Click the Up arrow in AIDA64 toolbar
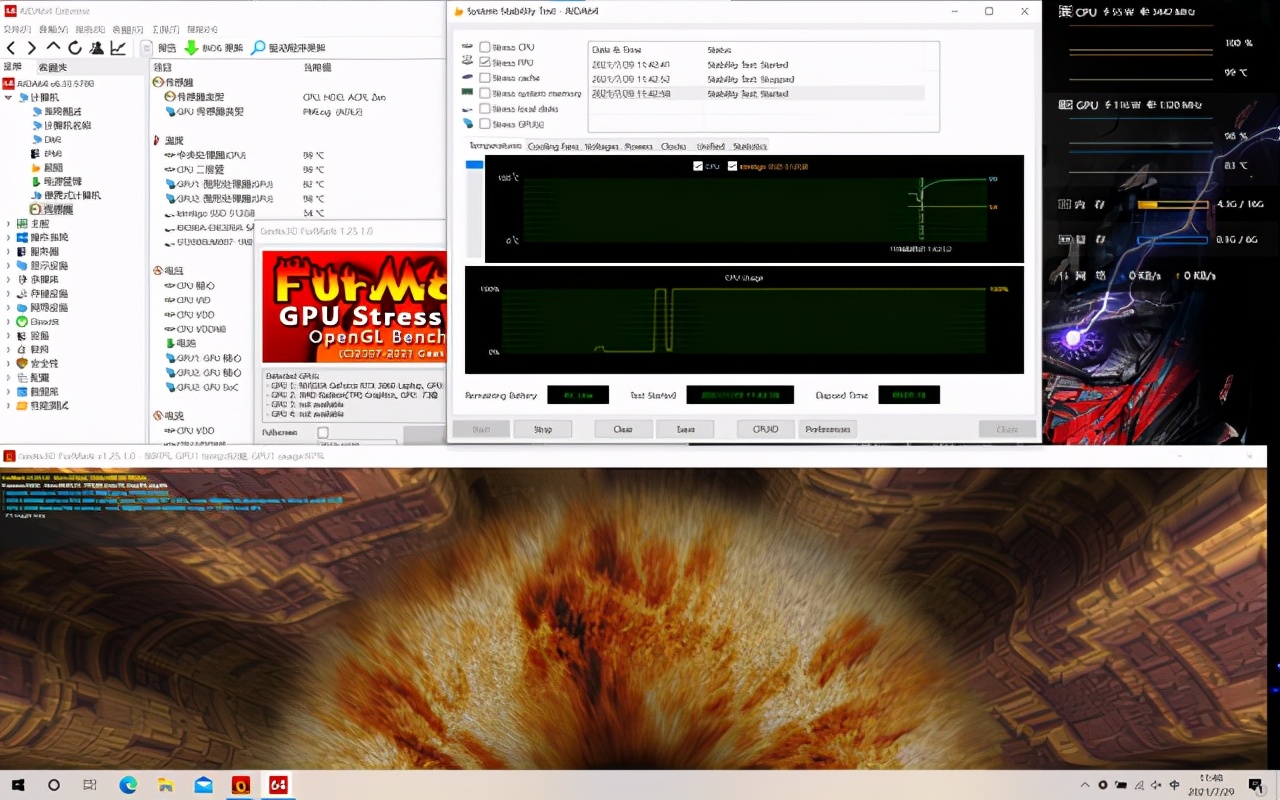This screenshot has height=800, width=1280. [53, 48]
